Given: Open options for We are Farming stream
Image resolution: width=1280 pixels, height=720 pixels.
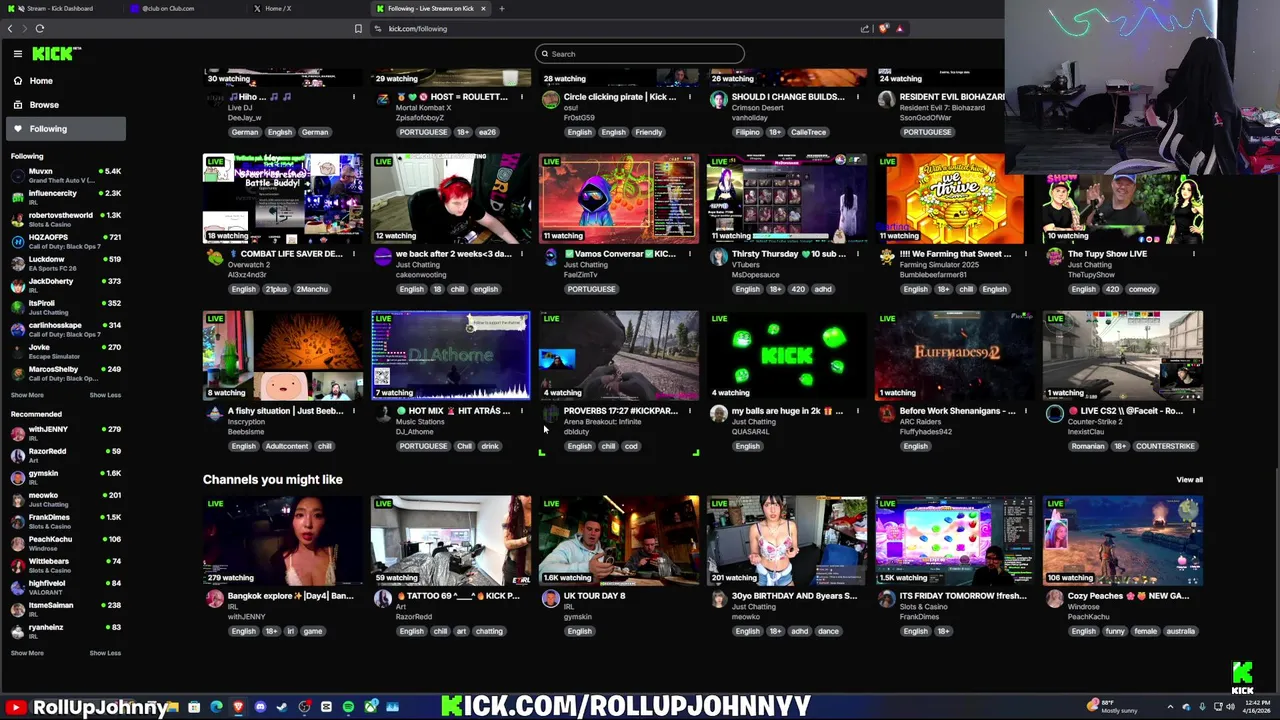Looking at the screenshot, I should click(x=1025, y=254).
